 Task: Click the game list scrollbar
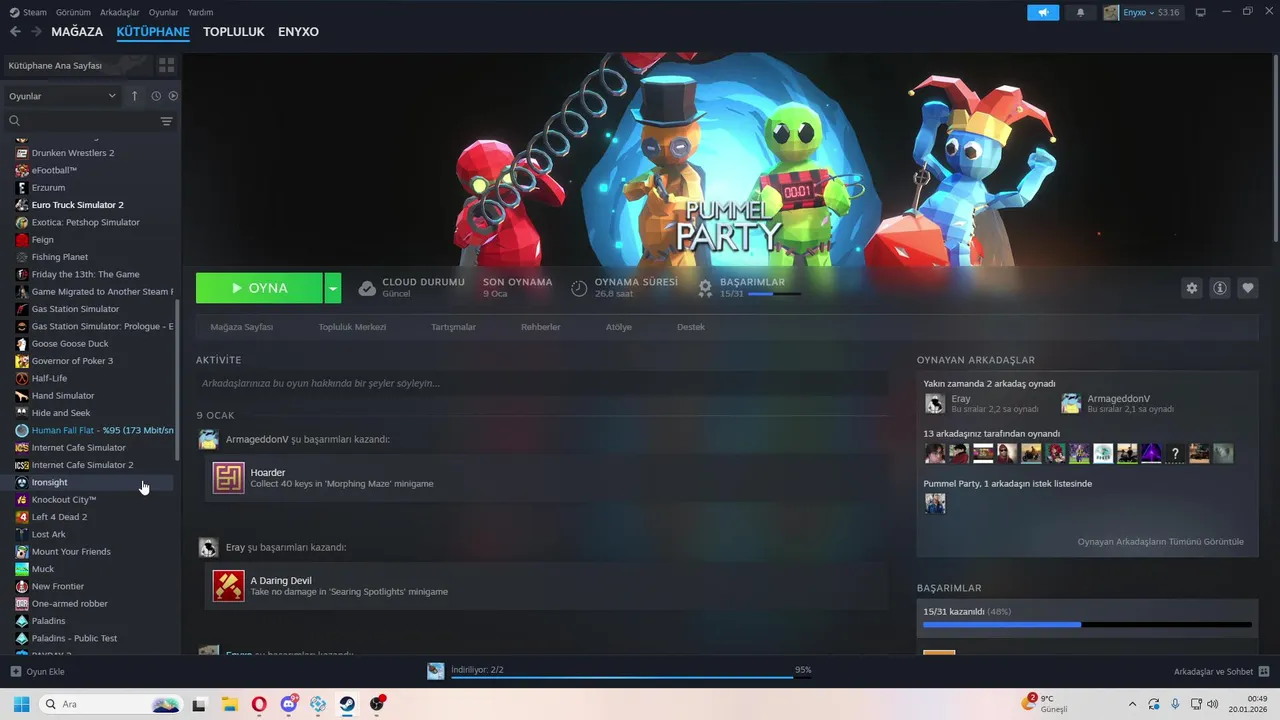point(177,380)
